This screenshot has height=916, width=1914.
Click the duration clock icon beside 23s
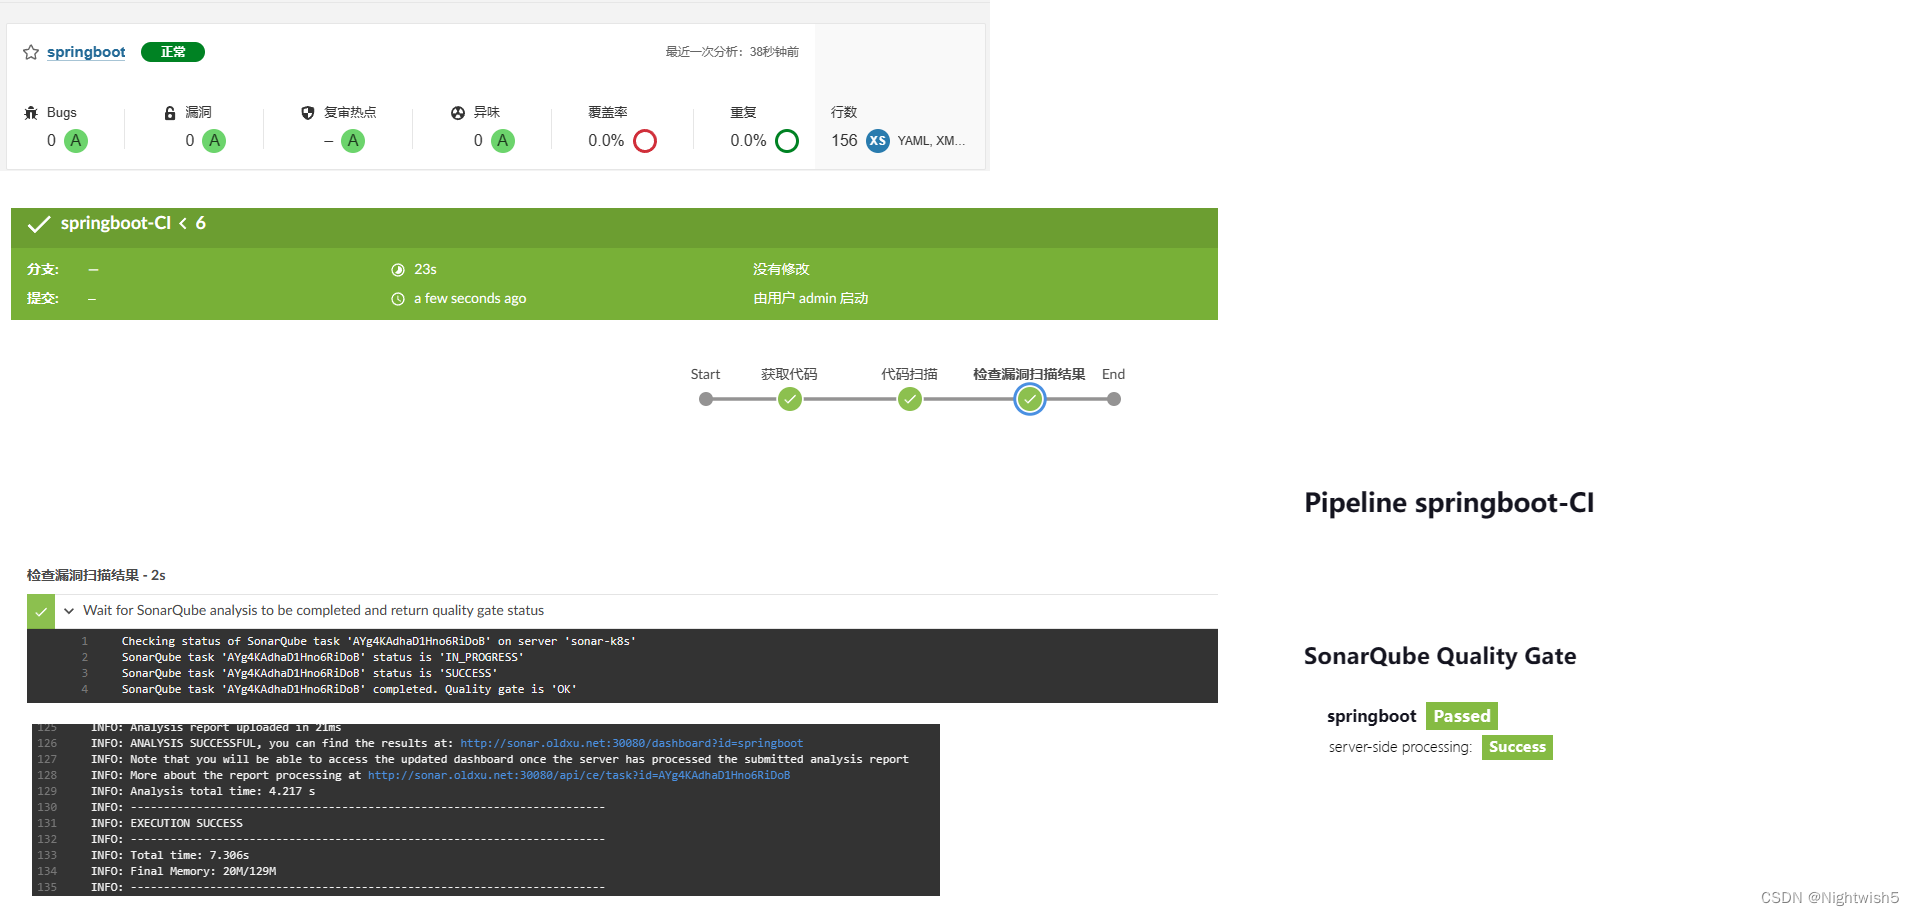pos(398,270)
